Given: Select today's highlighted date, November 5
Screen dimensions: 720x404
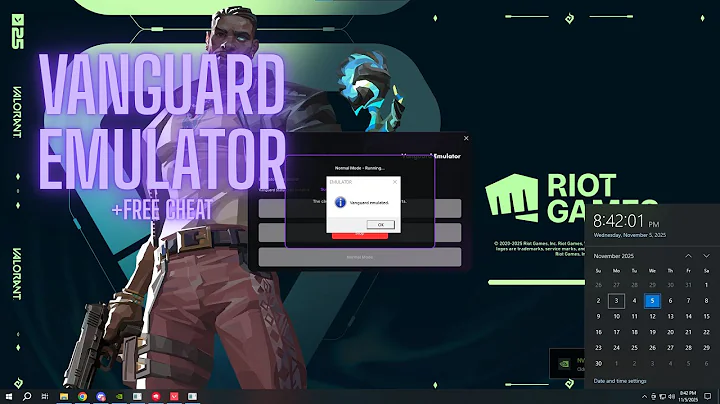Looking at the screenshot, I should point(652,301).
